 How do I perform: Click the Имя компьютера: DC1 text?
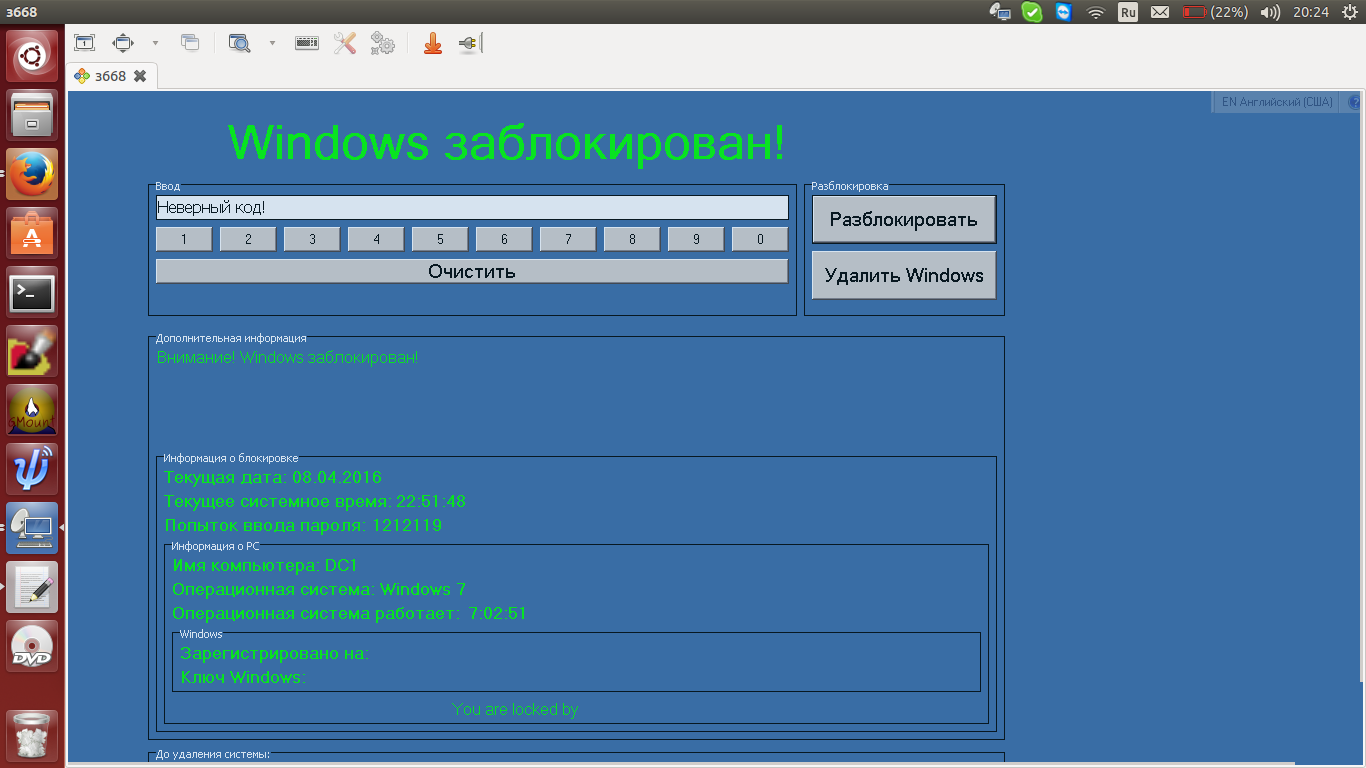tap(265, 565)
